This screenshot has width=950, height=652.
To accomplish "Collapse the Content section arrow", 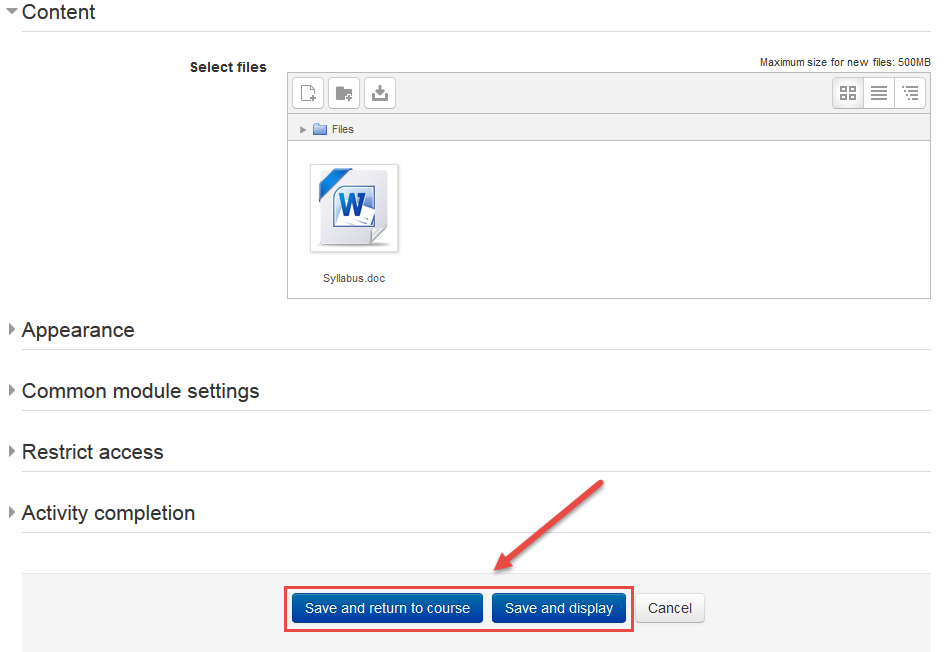I will 12,12.
